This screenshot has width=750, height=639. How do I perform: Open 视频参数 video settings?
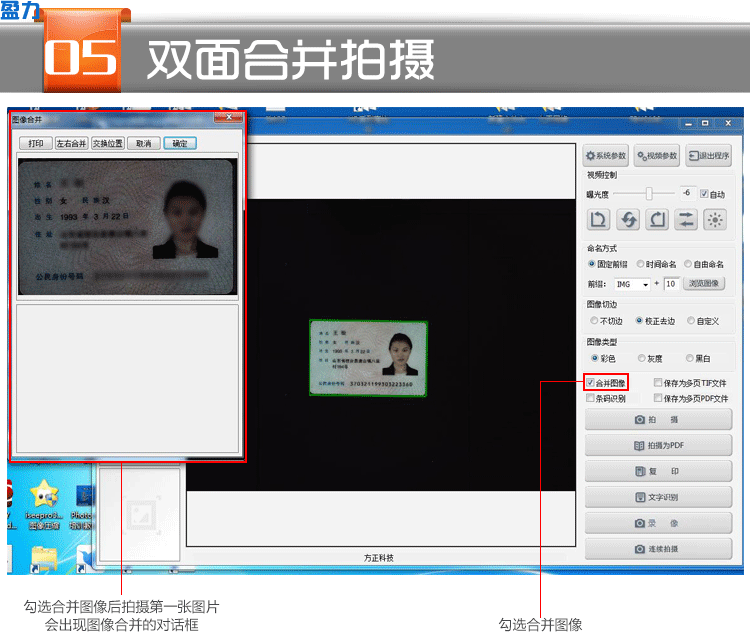pos(657,156)
